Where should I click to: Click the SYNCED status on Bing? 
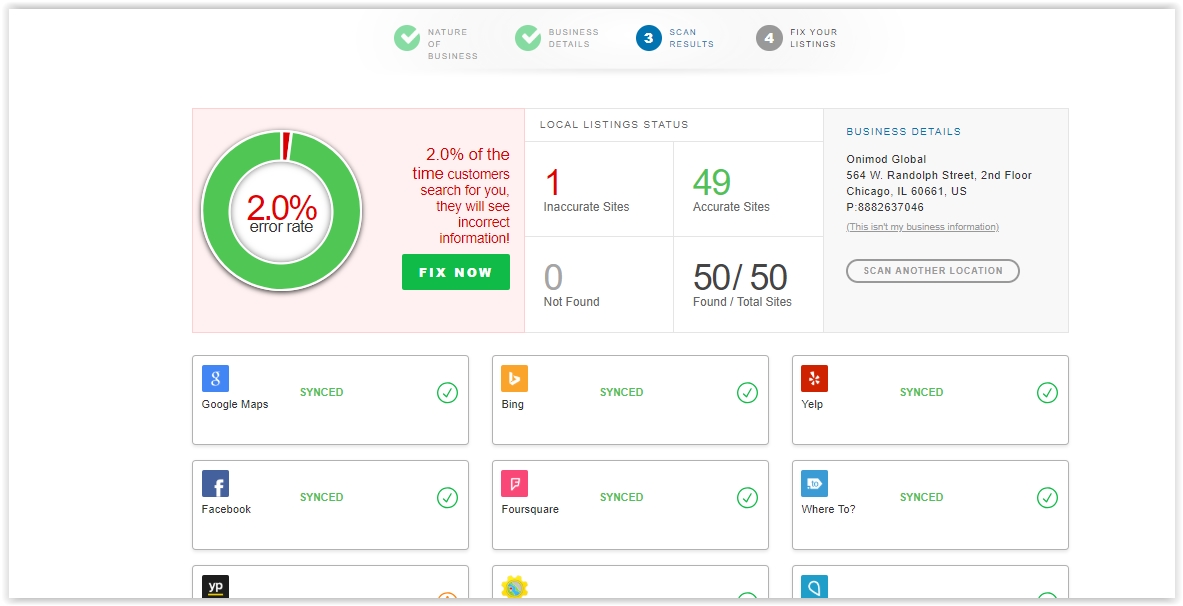pyautogui.click(x=622, y=392)
